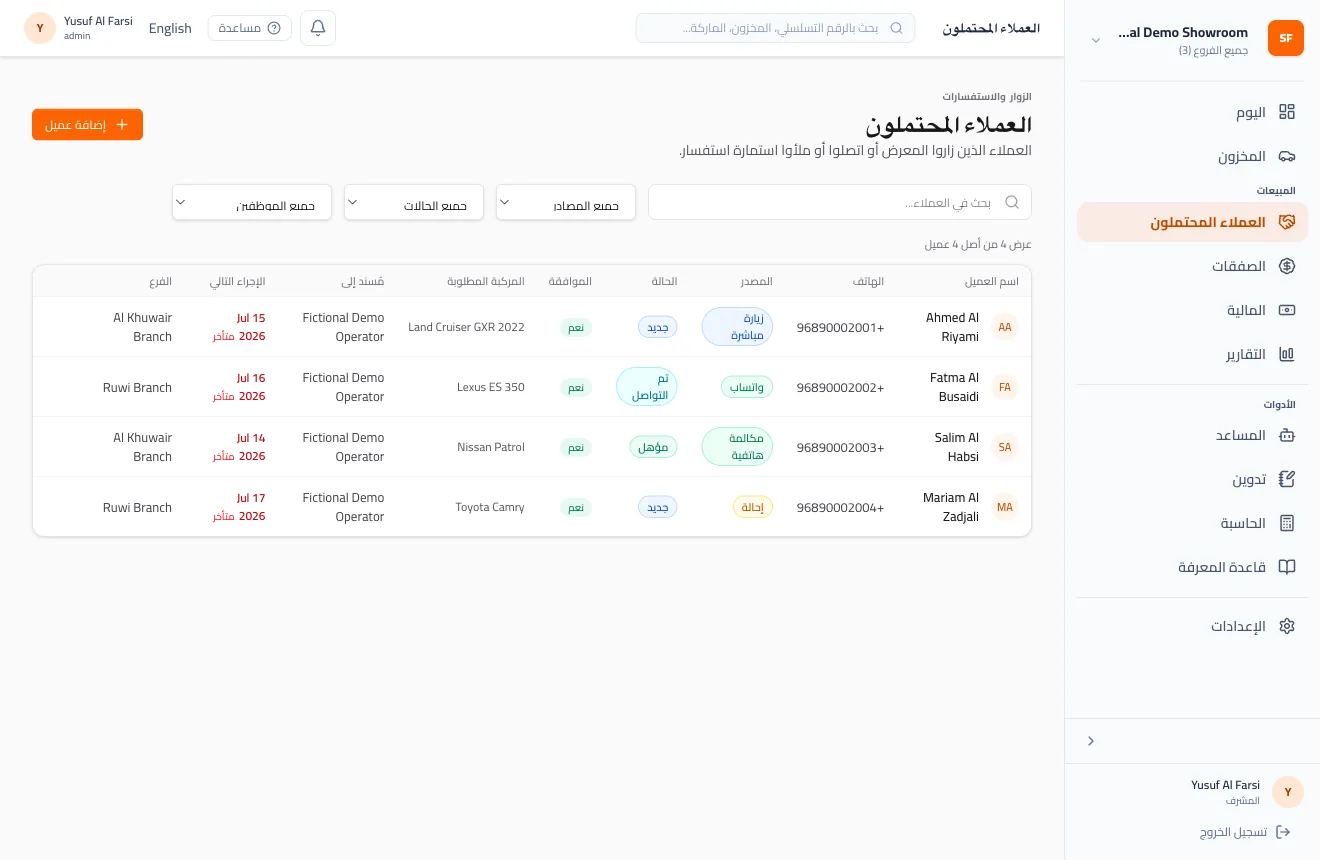Image resolution: width=1320 pixels, height=860 pixels.
Task: Click the referral (إحالة) source badge
Action: [x=753, y=507]
